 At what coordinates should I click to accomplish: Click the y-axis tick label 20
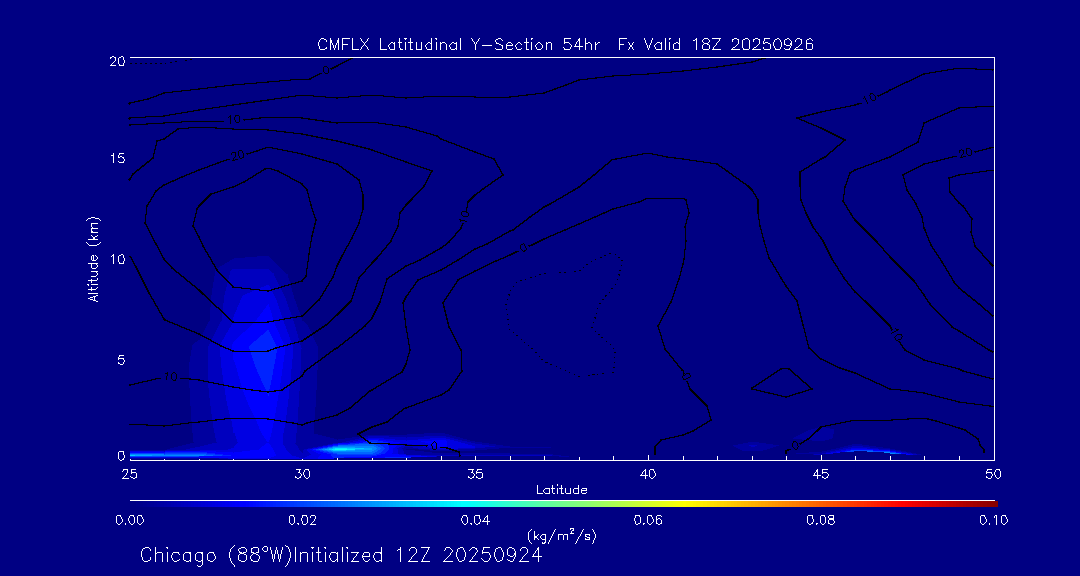click(116, 60)
